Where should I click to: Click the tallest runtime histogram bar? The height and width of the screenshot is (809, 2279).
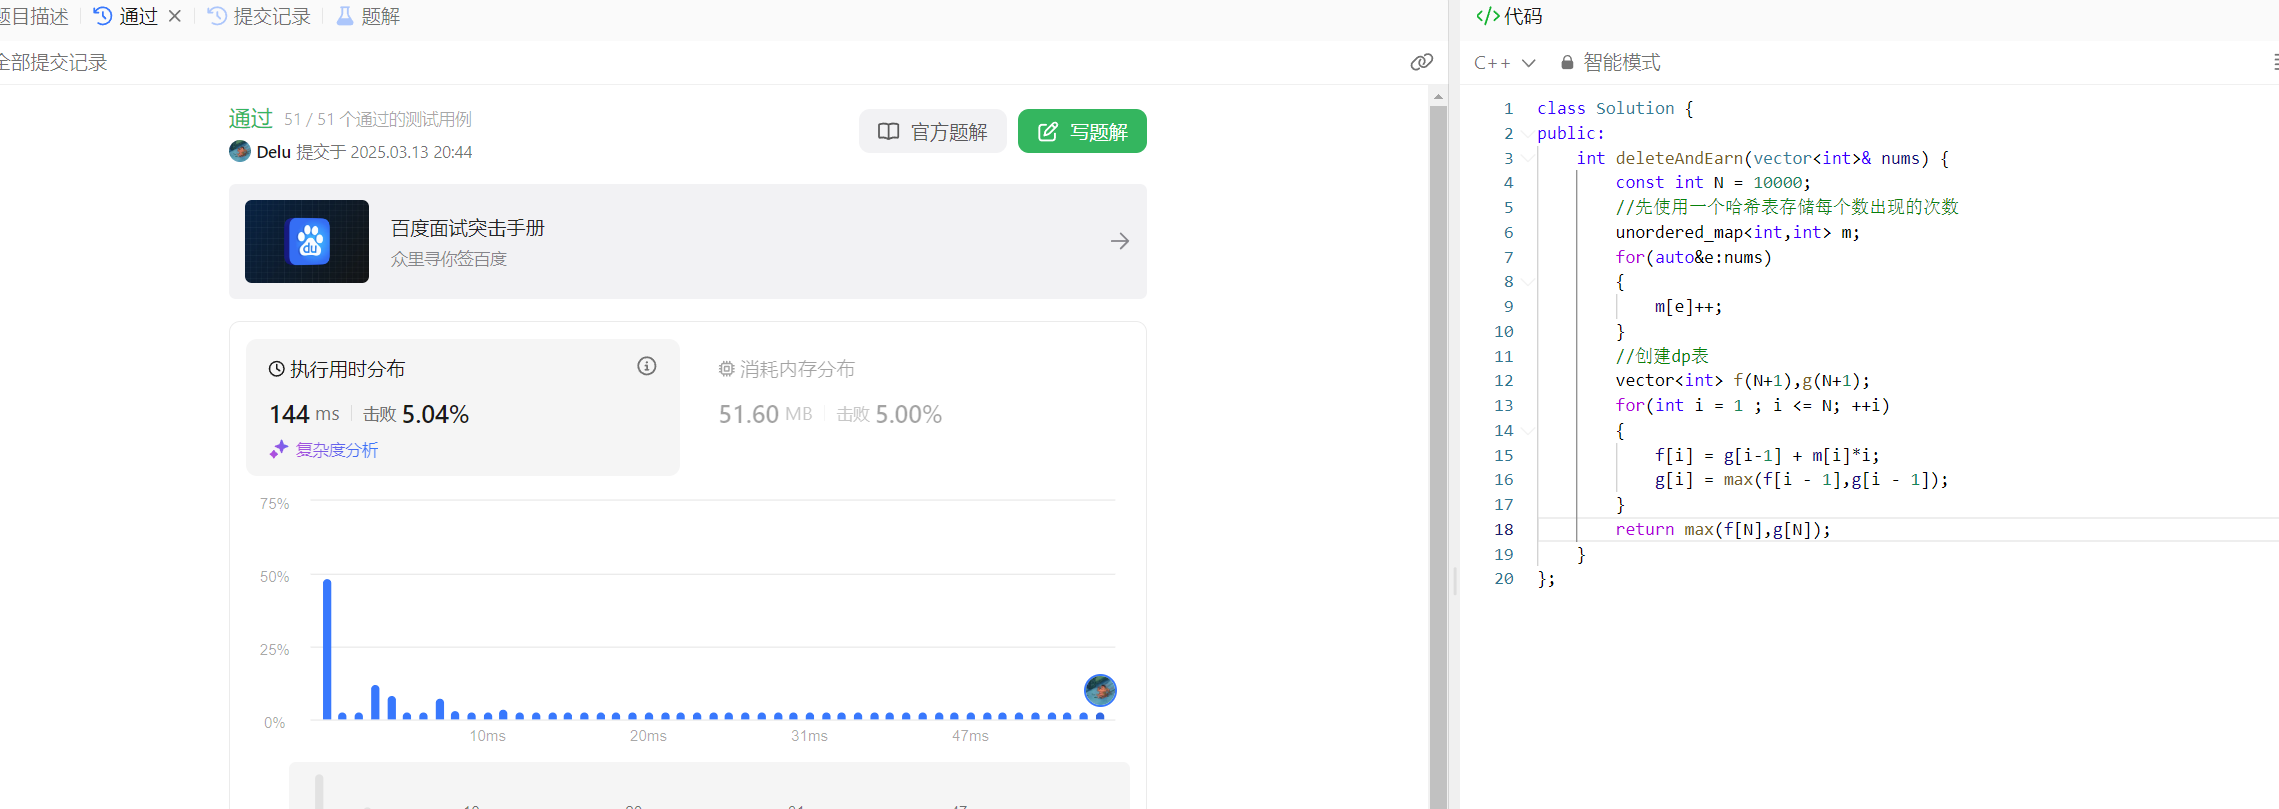pyautogui.click(x=327, y=649)
